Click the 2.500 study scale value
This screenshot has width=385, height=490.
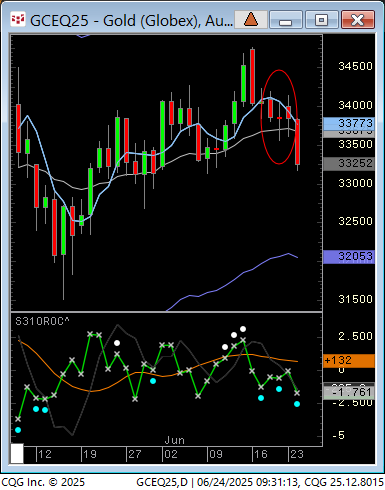pos(355,336)
